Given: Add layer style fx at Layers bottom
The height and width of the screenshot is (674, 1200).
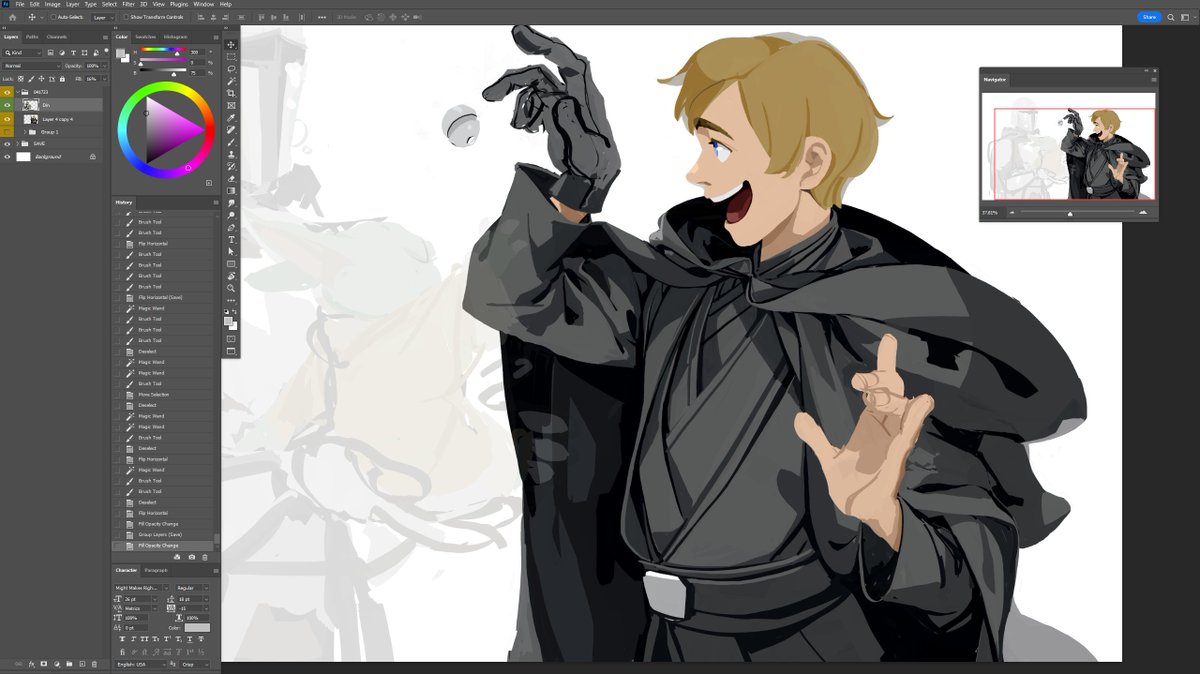Looking at the screenshot, I should click(31, 664).
